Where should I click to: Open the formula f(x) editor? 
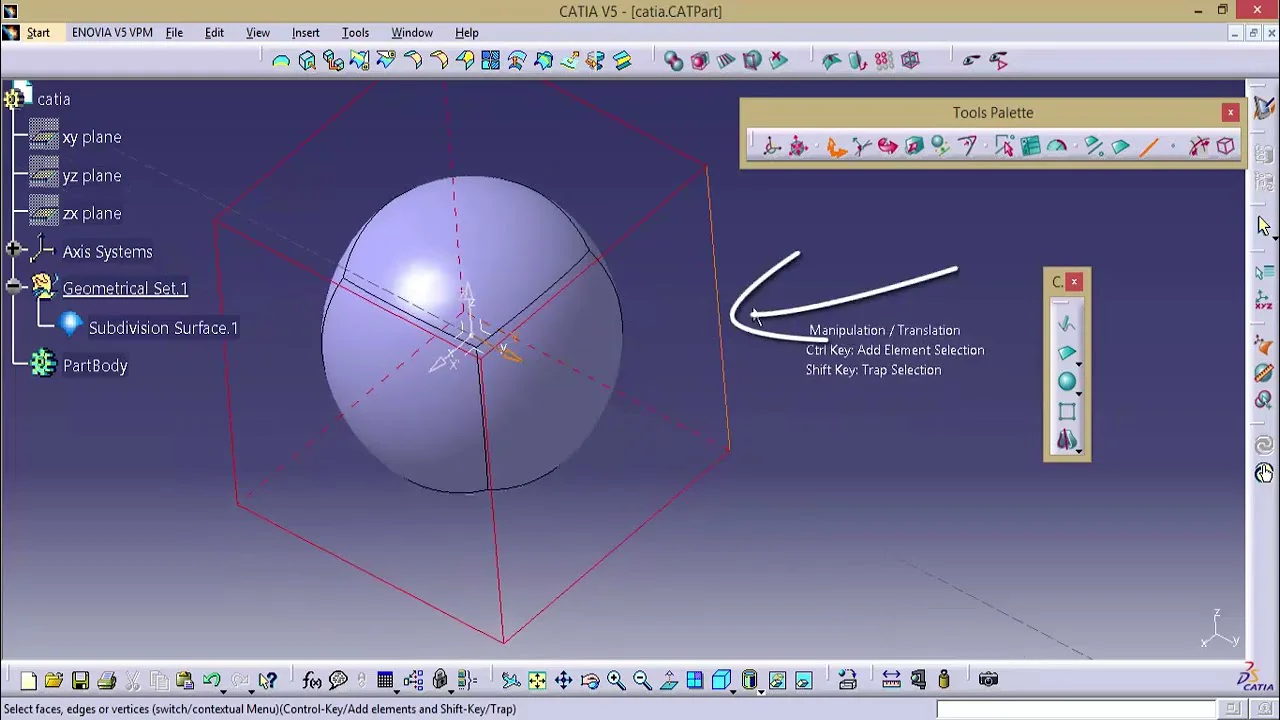[312, 681]
